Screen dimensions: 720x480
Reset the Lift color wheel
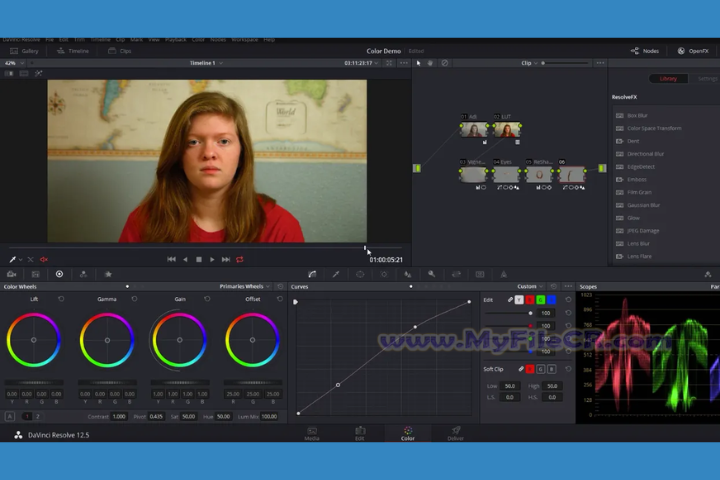[61, 299]
